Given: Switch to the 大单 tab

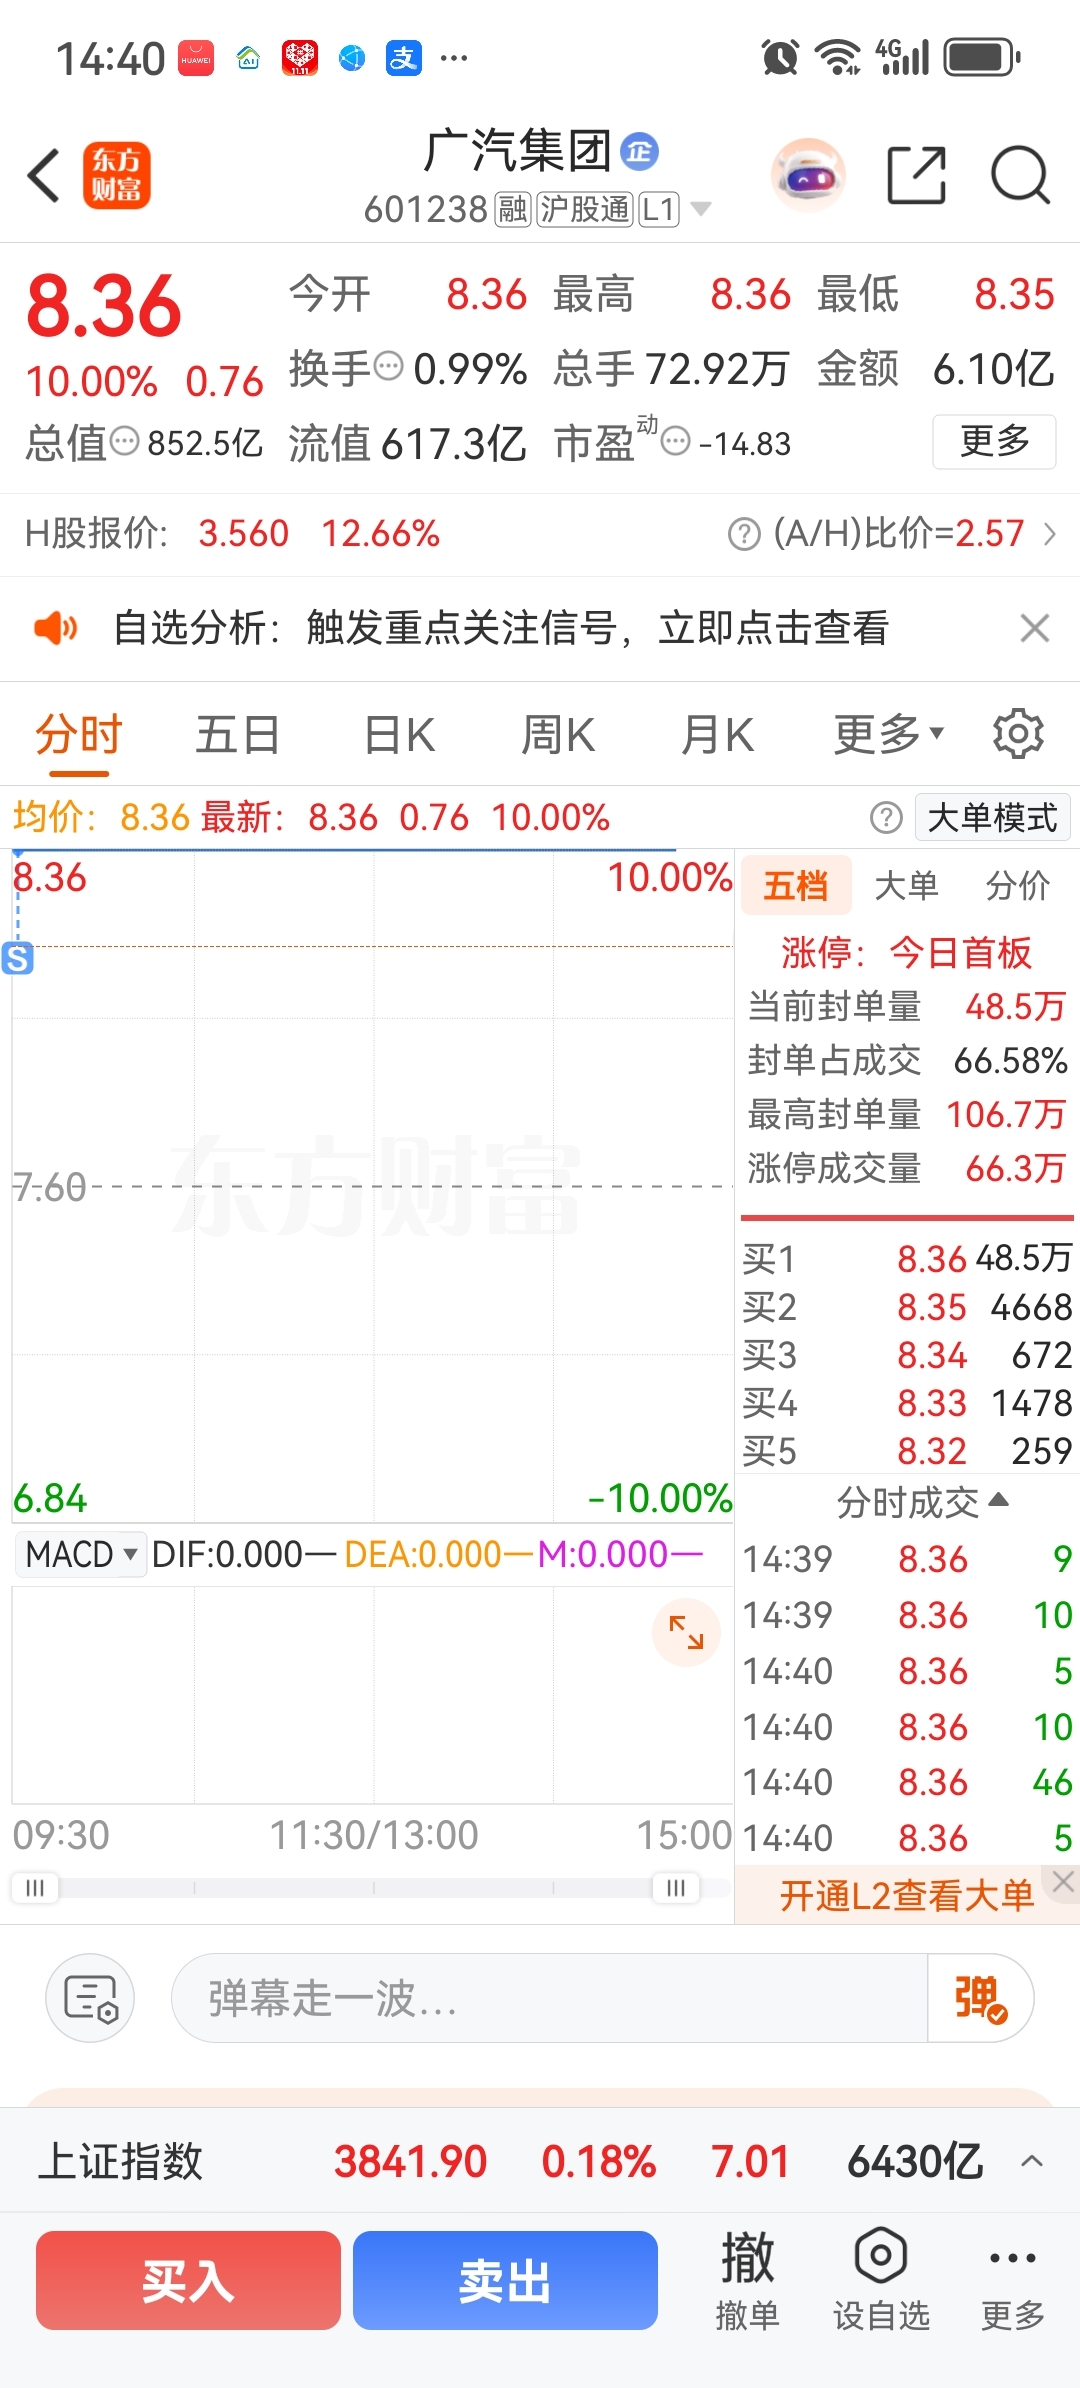Looking at the screenshot, I should 906,885.
